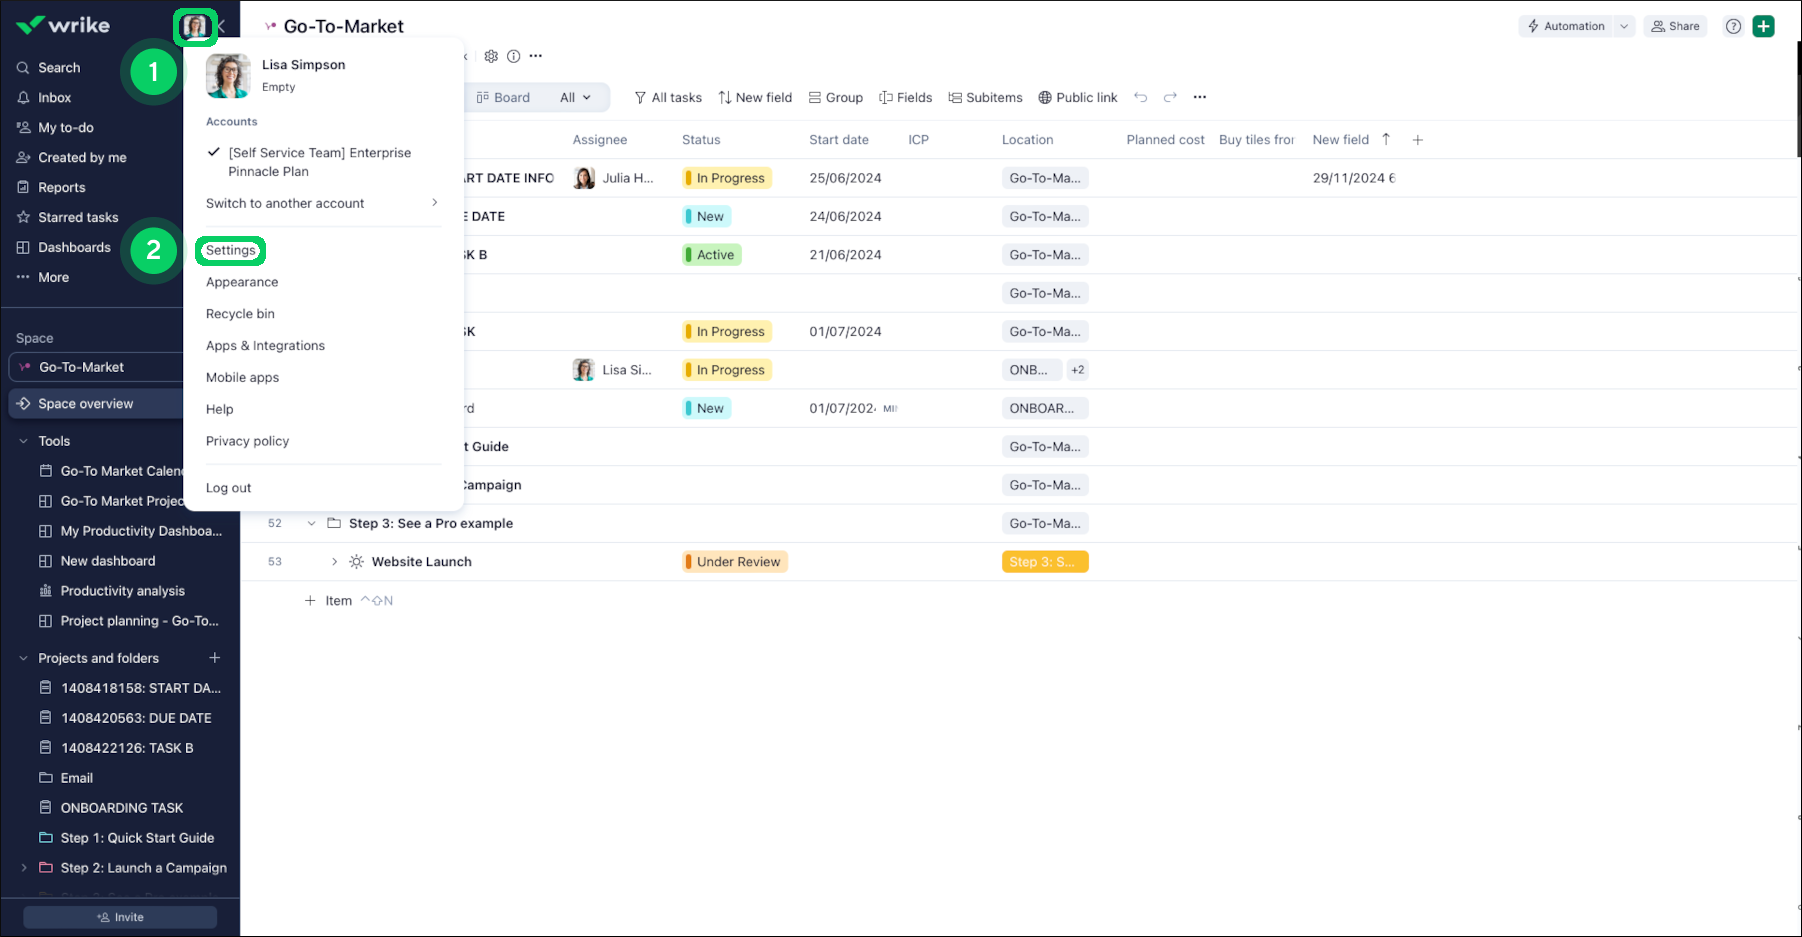
Task: Click Lisa Simpson's profile photo in menu
Action: [x=228, y=76]
